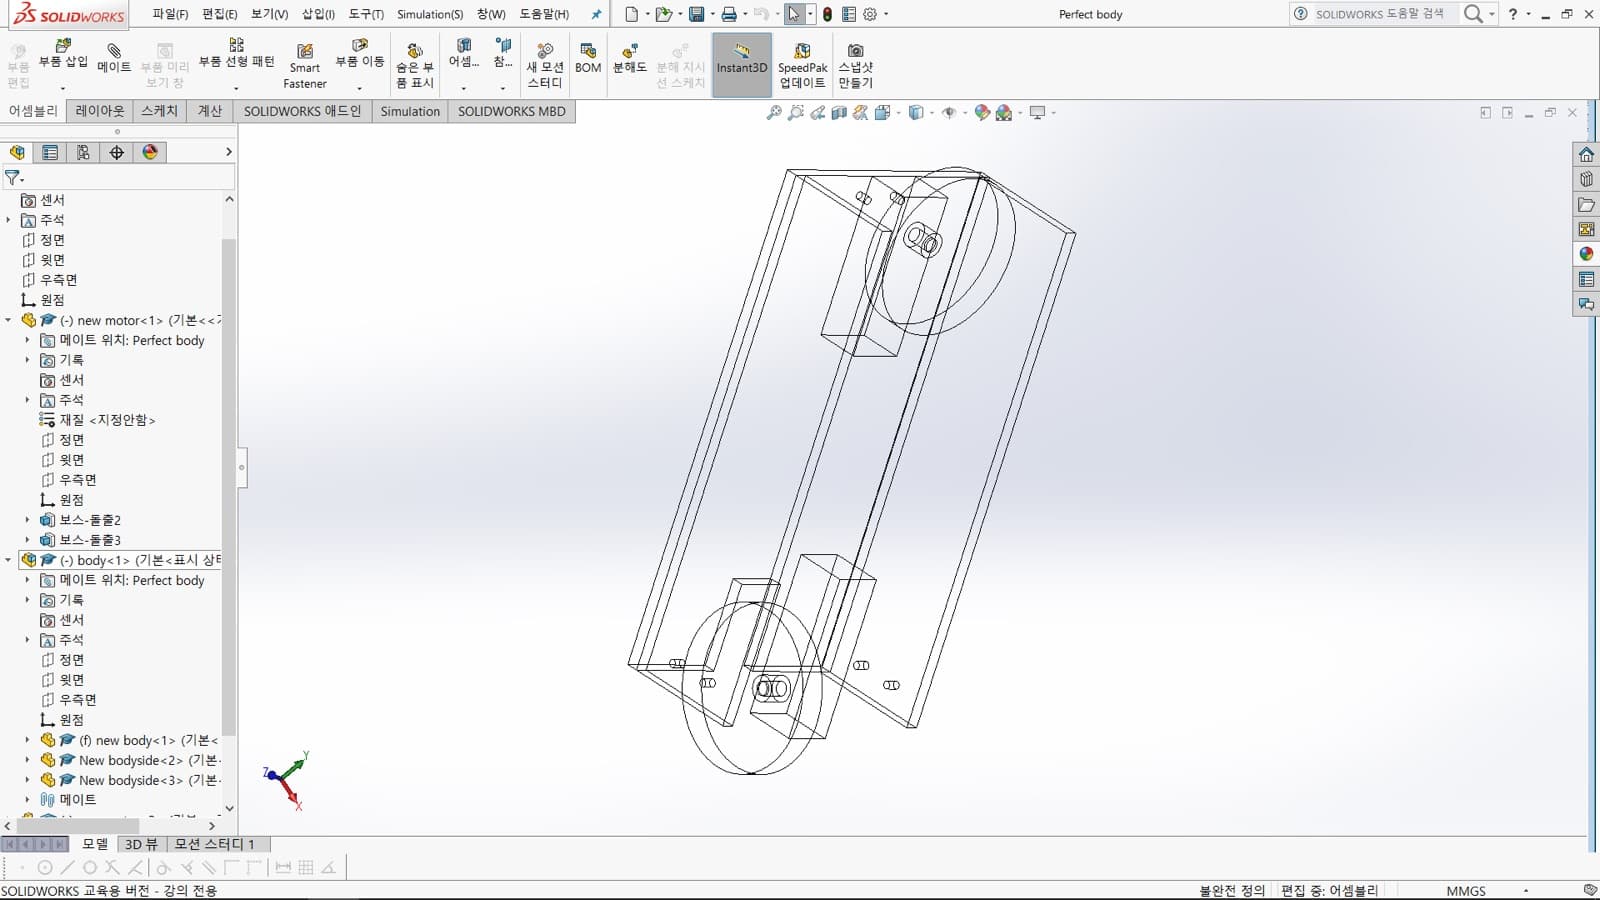Click the SOLIDWORKS Resources home icon
Viewport: 1600px width, 900px height.
point(1586,154)
